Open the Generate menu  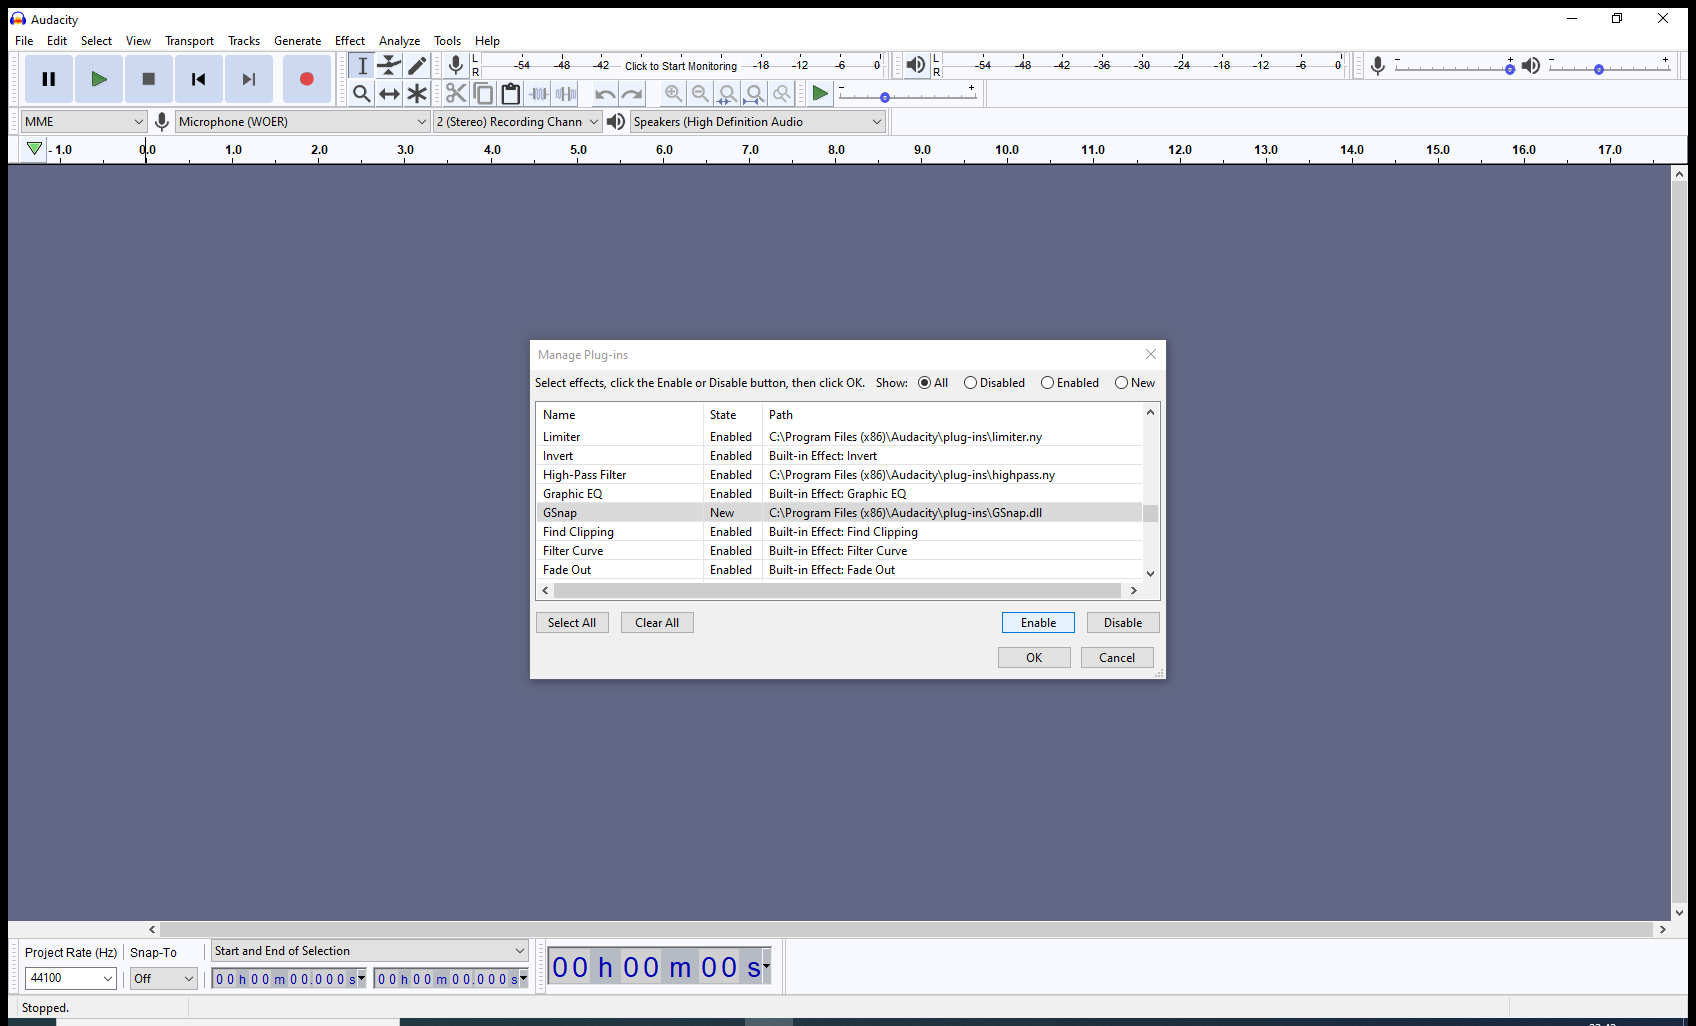coord(297,41)
